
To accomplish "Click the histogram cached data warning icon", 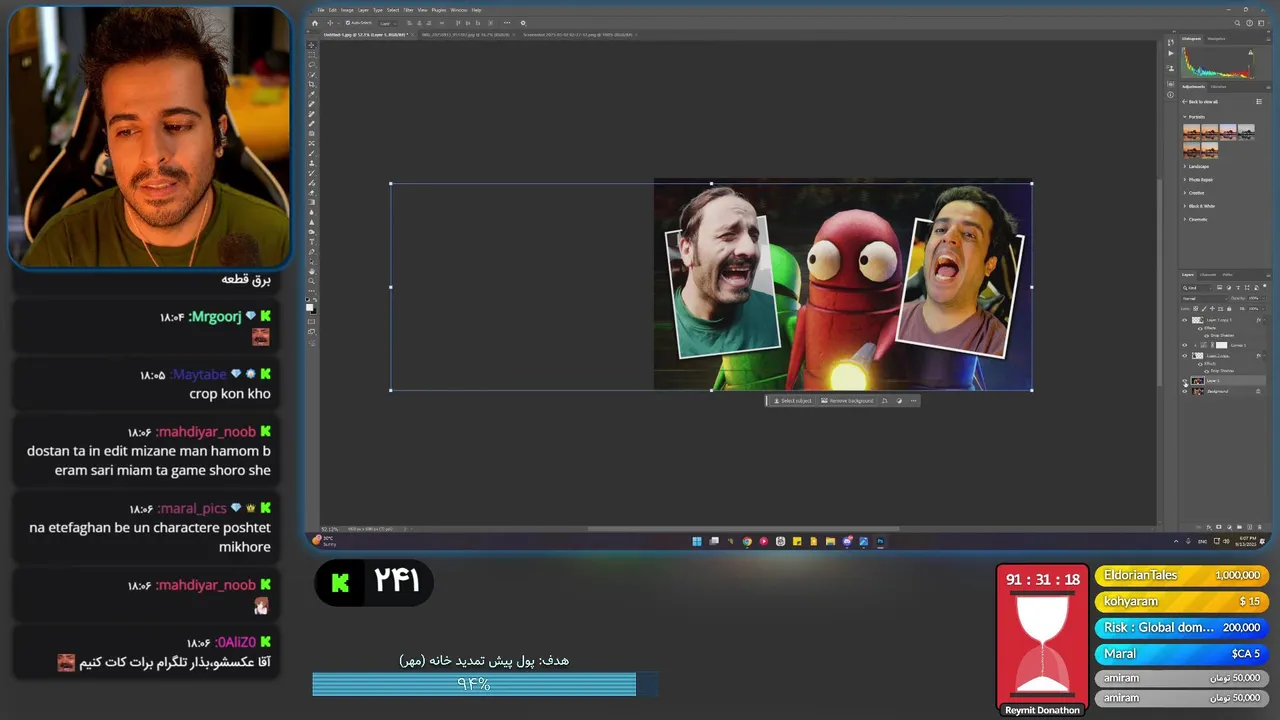I will [x=1251, y=52].
